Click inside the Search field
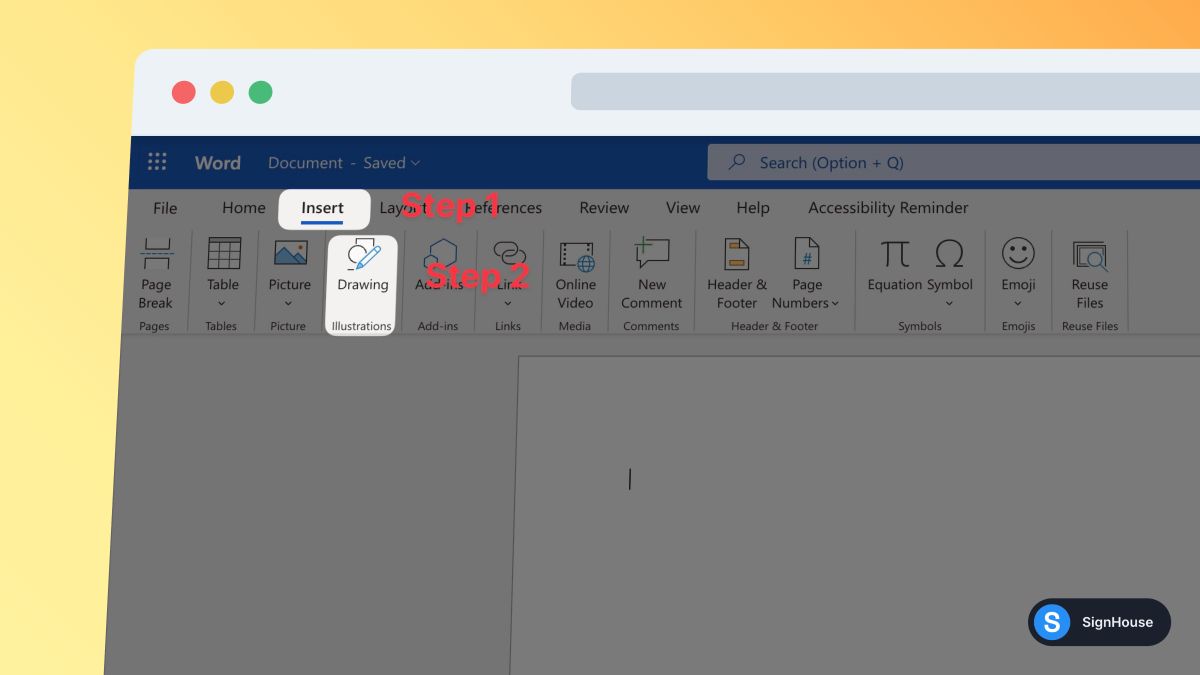 (x=900, y=162)
